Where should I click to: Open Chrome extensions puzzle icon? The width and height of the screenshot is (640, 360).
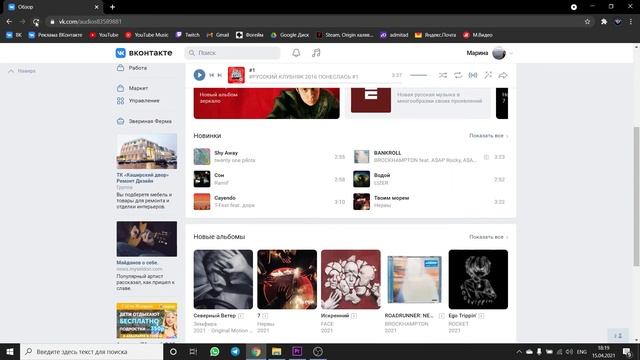pos(604,22)
